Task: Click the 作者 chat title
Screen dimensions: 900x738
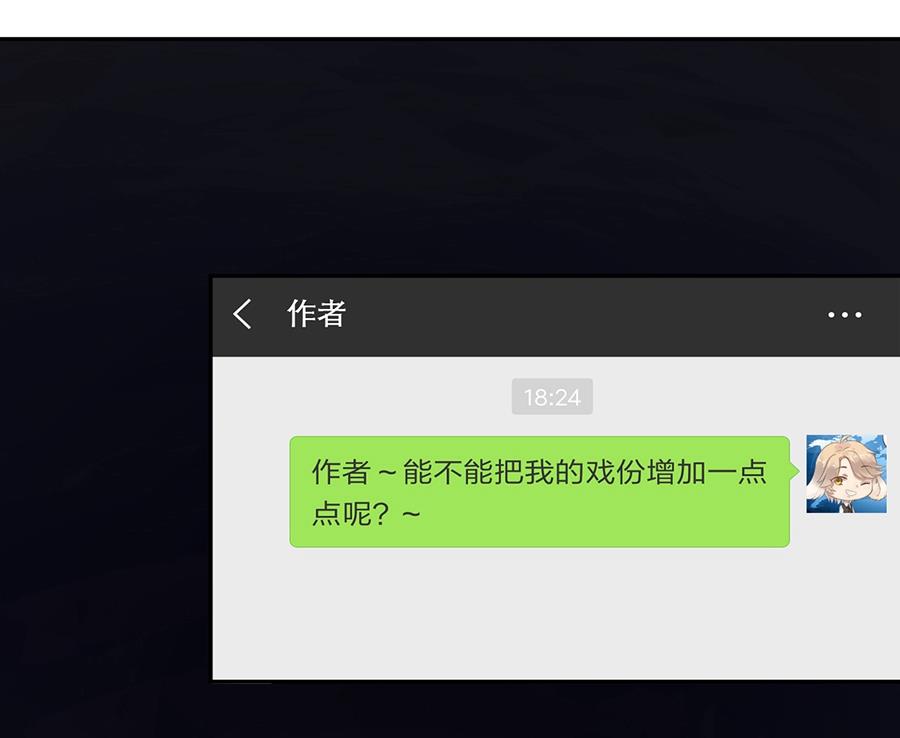Action: pyautogui.click(x=316, y=313)
